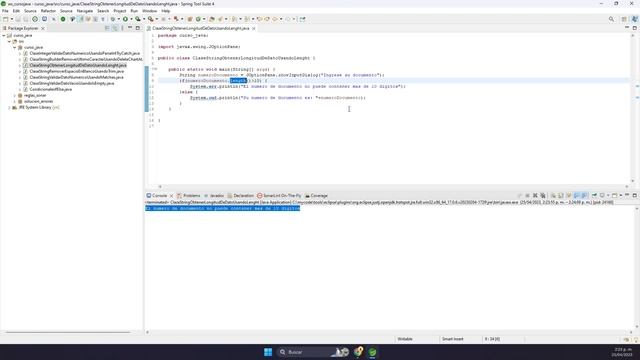The height and width of the screenshot is (360, 640).
Task: Collapse all in Package Explorer
Action: click(107, 28)
